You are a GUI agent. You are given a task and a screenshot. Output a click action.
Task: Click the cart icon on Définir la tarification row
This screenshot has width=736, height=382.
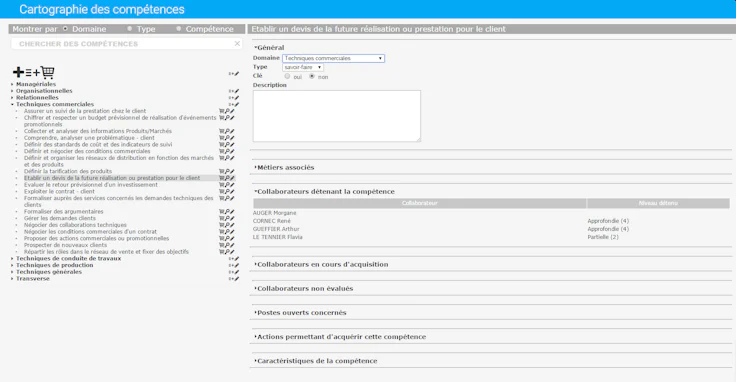click(222, 172)
